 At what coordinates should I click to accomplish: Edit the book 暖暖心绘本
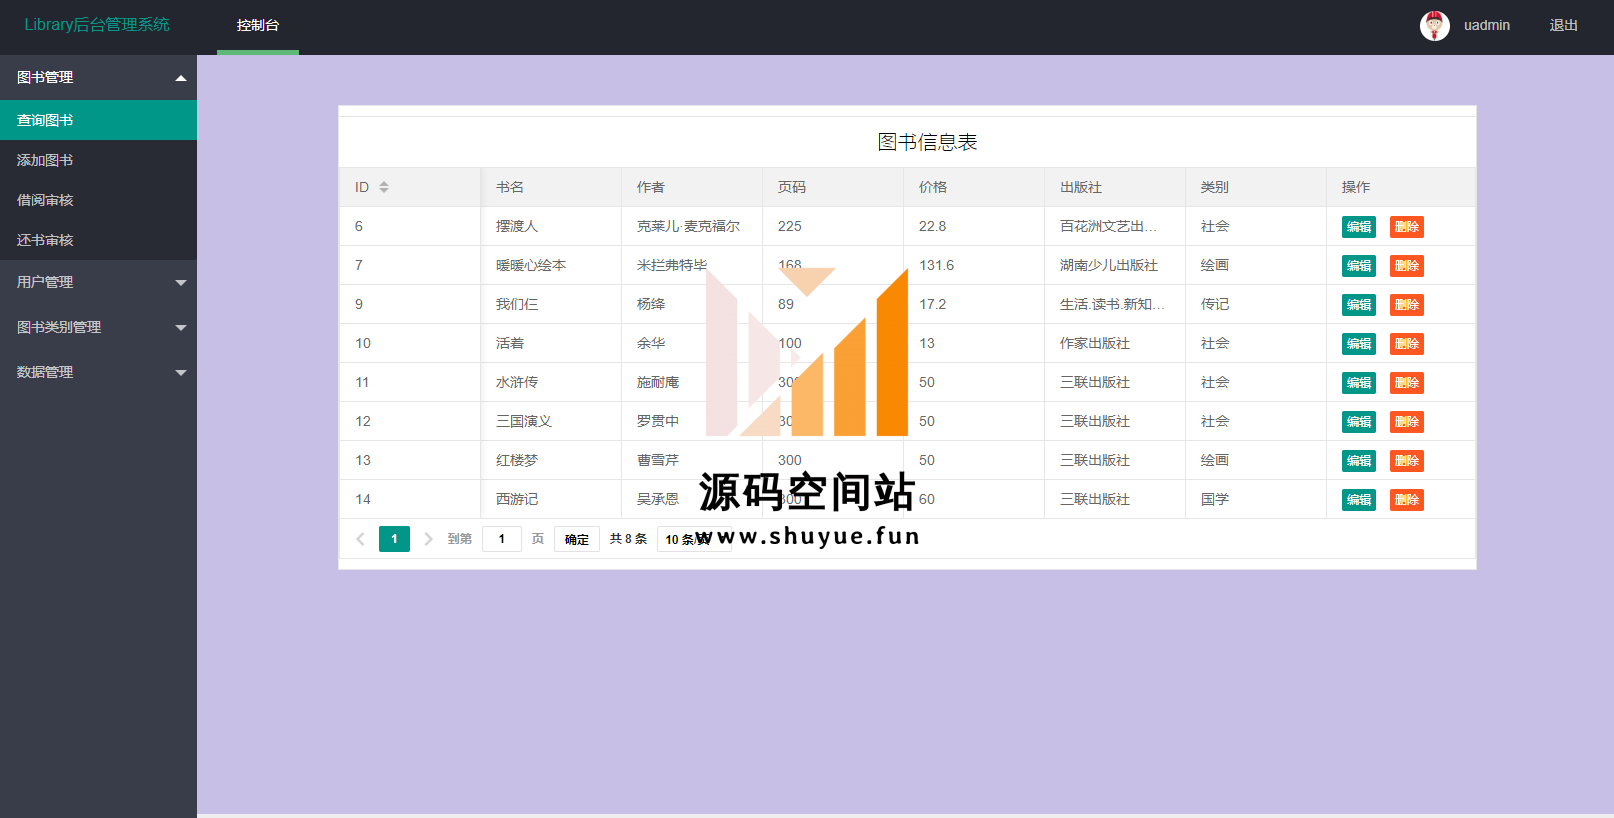click(1359, 266)
